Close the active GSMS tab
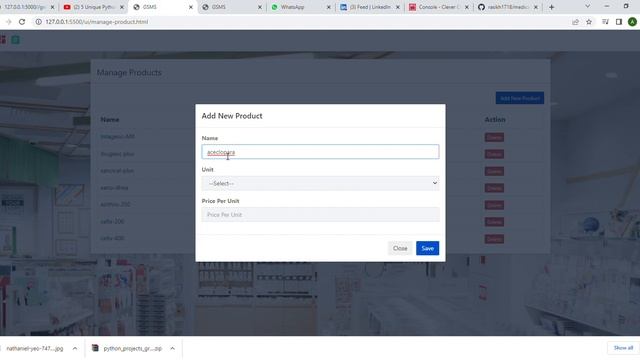This screenshot has width=640, height=360. tap(191, 7)
